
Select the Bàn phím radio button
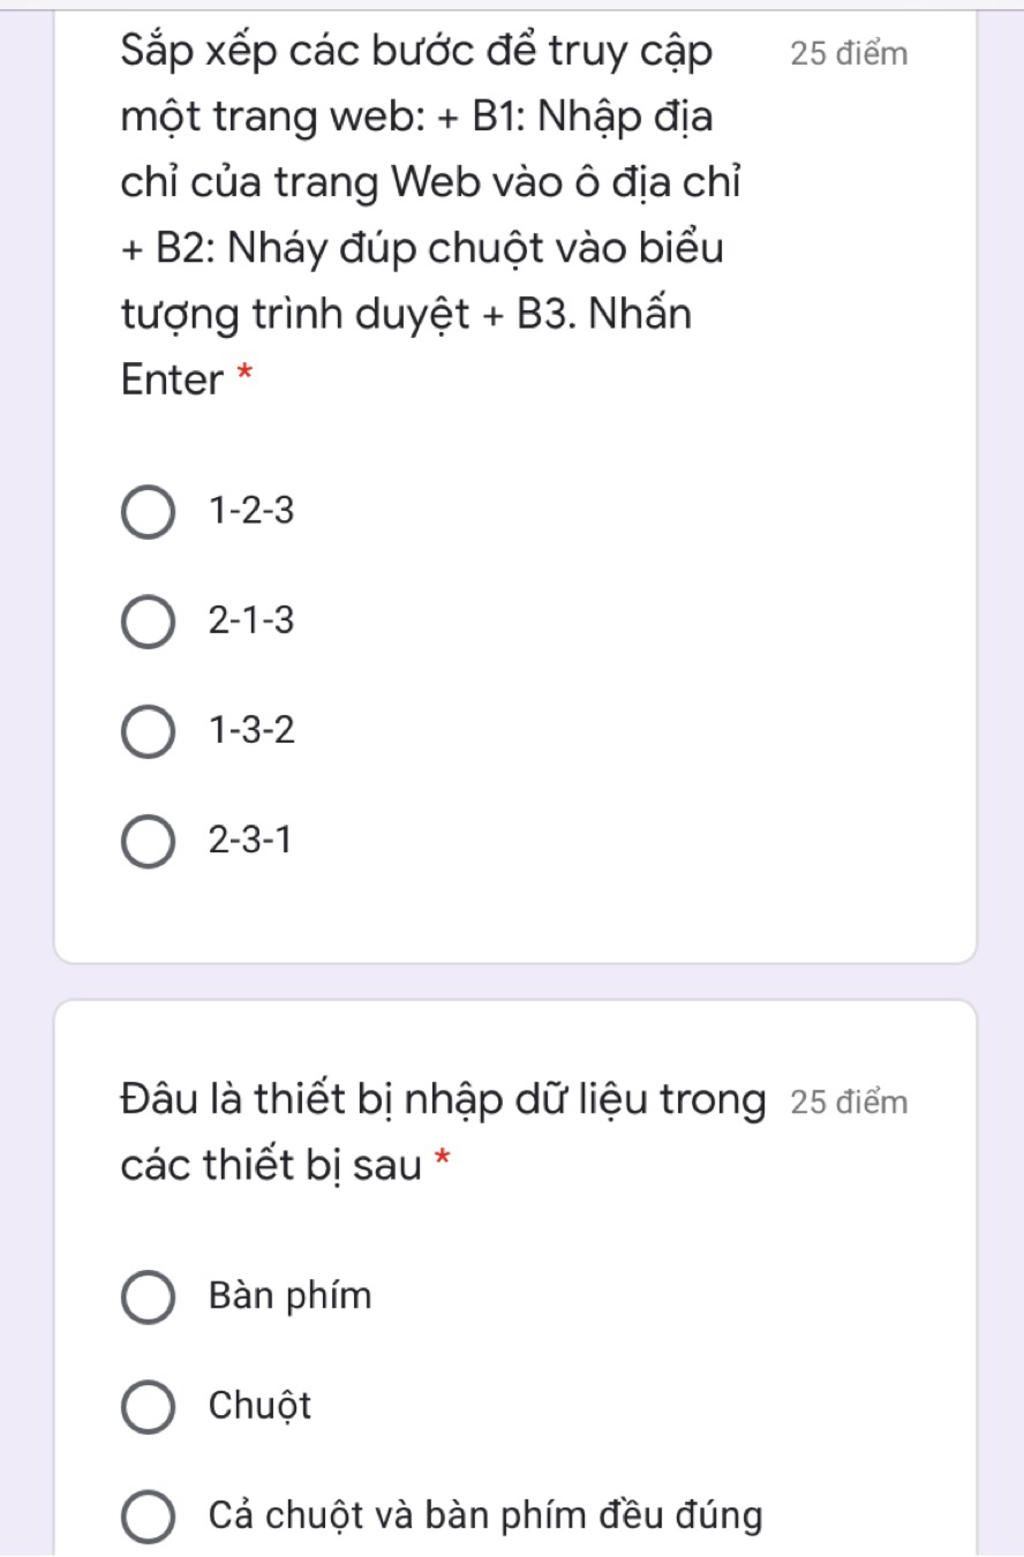point(148,1298)
